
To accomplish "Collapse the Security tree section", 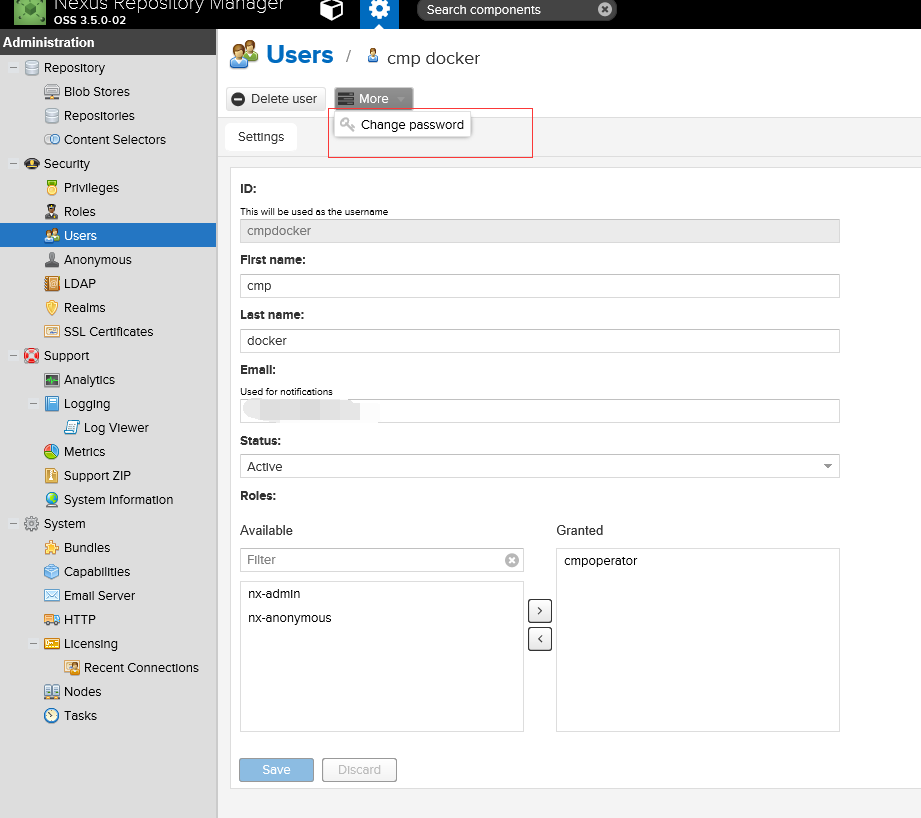I will 13,164.
